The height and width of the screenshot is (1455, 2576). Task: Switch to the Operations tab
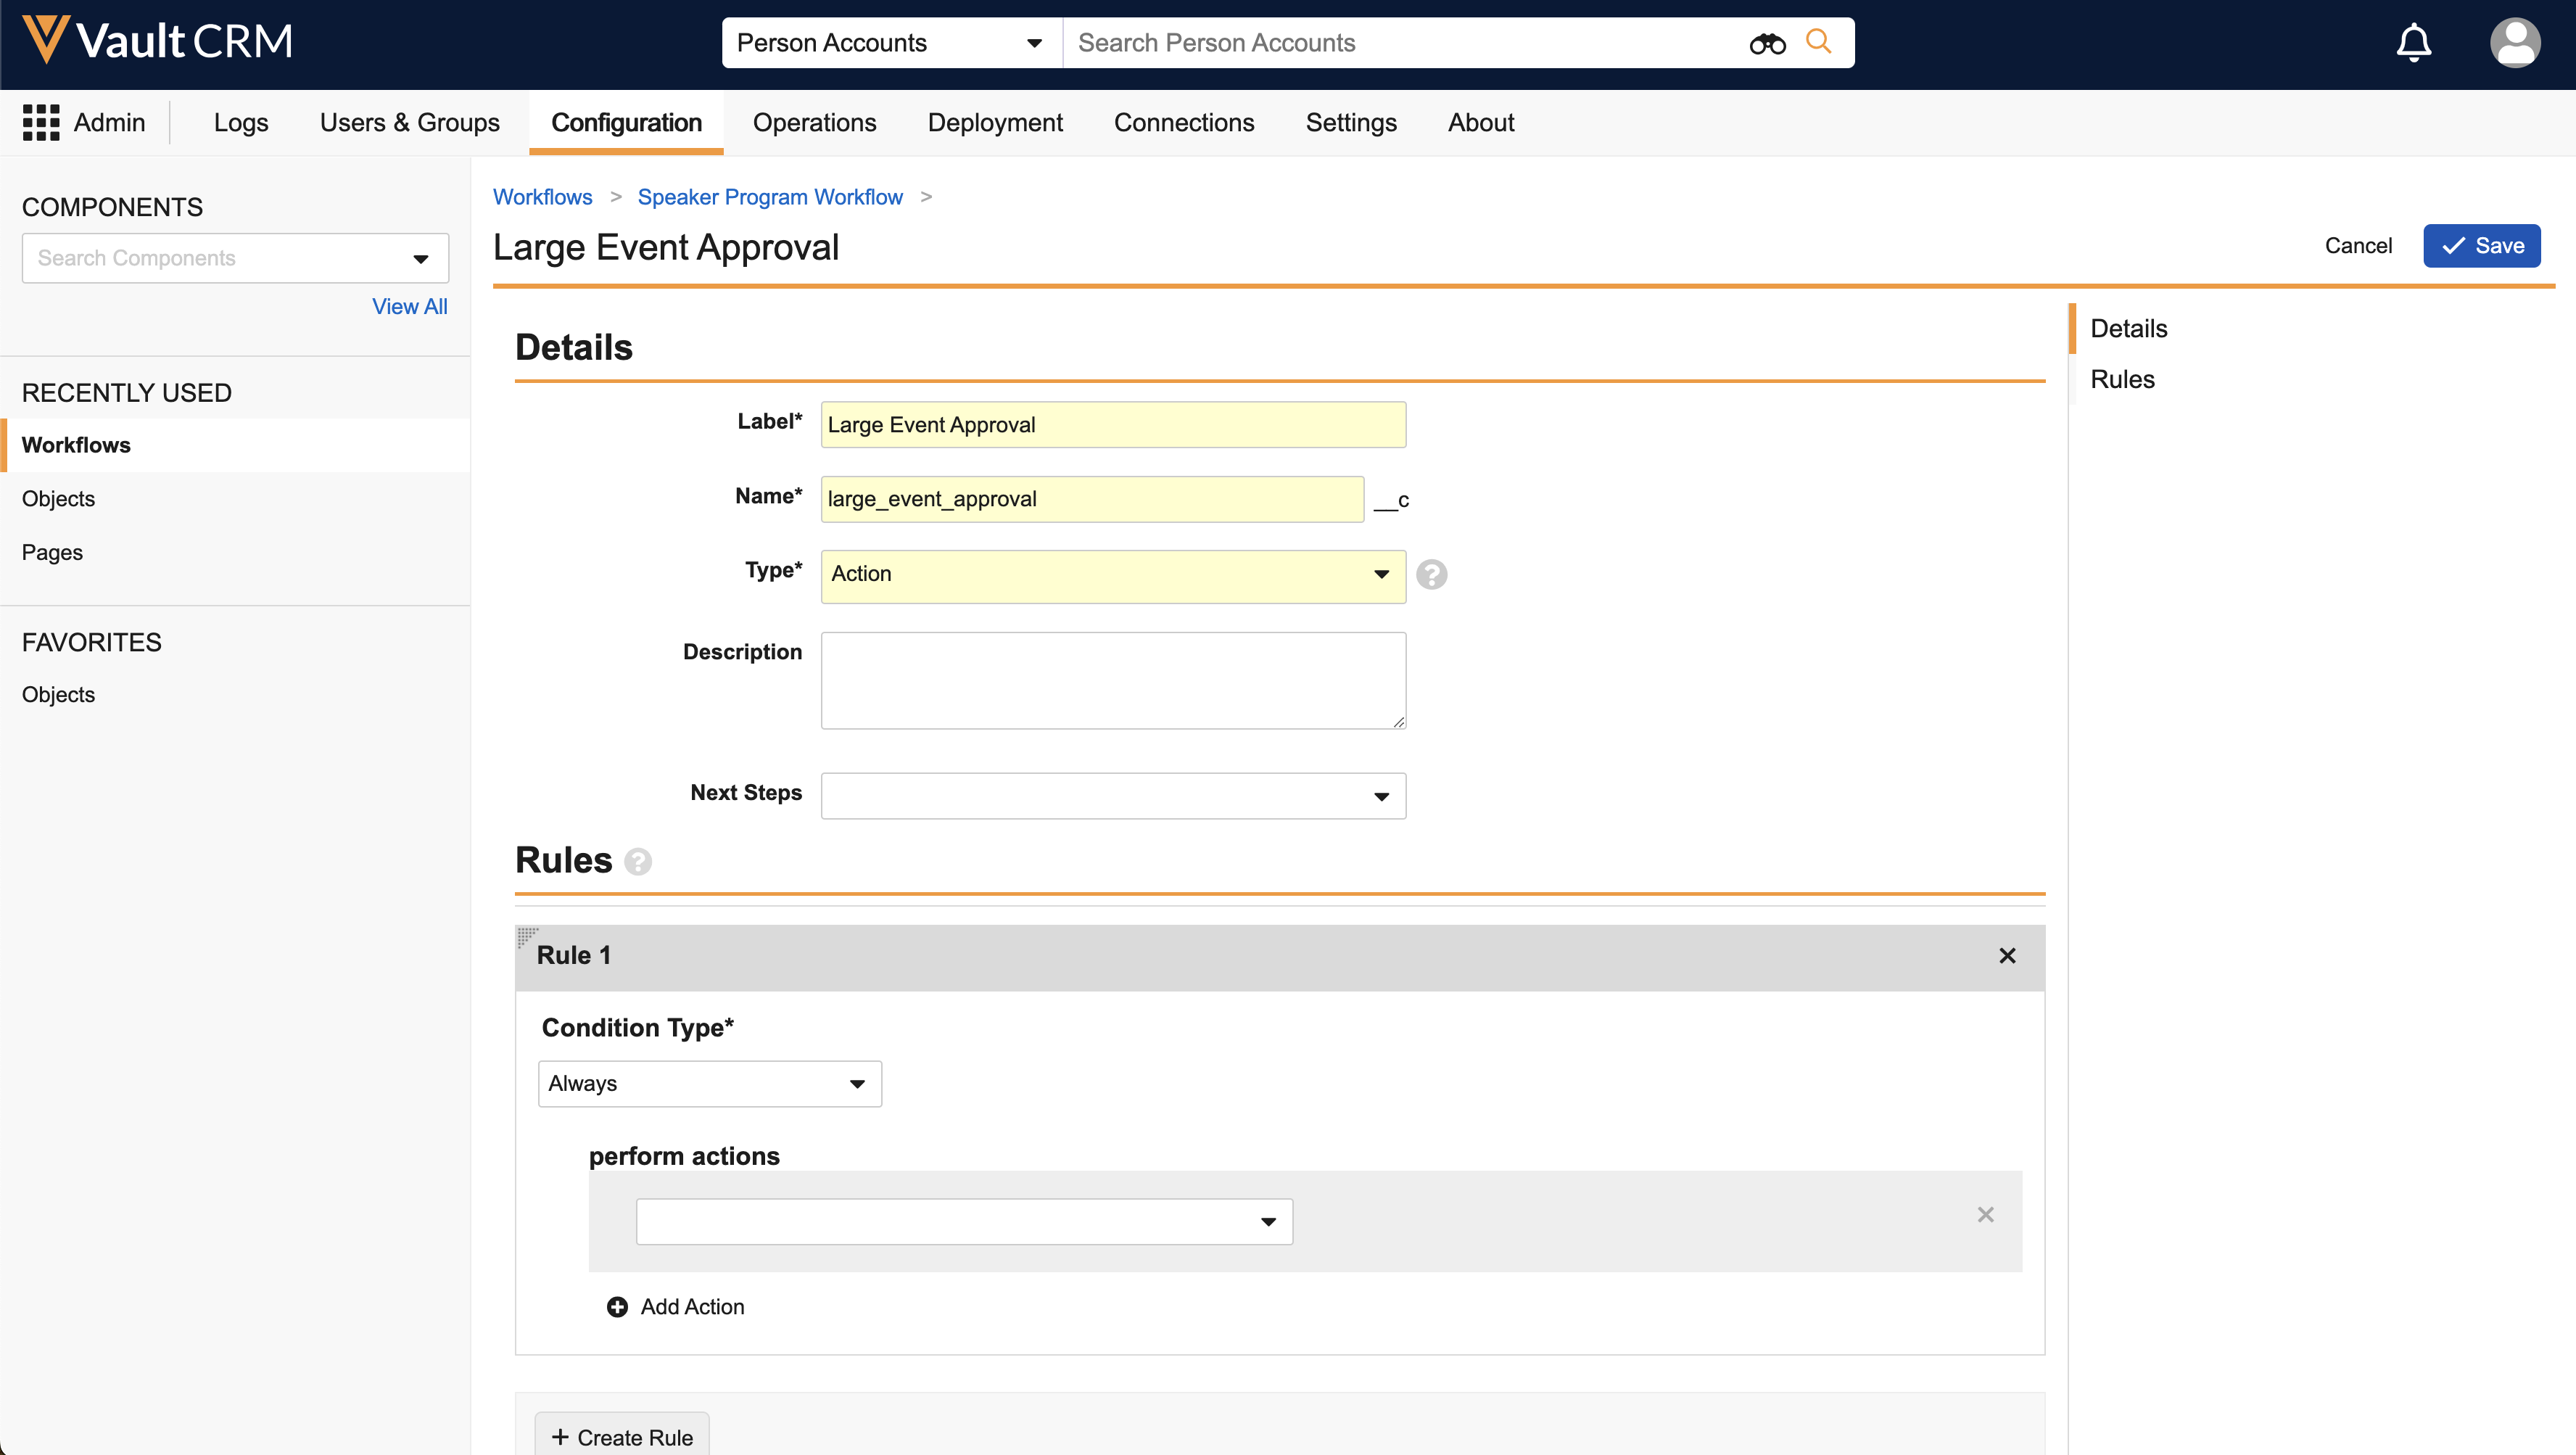[x=814, y=122]
